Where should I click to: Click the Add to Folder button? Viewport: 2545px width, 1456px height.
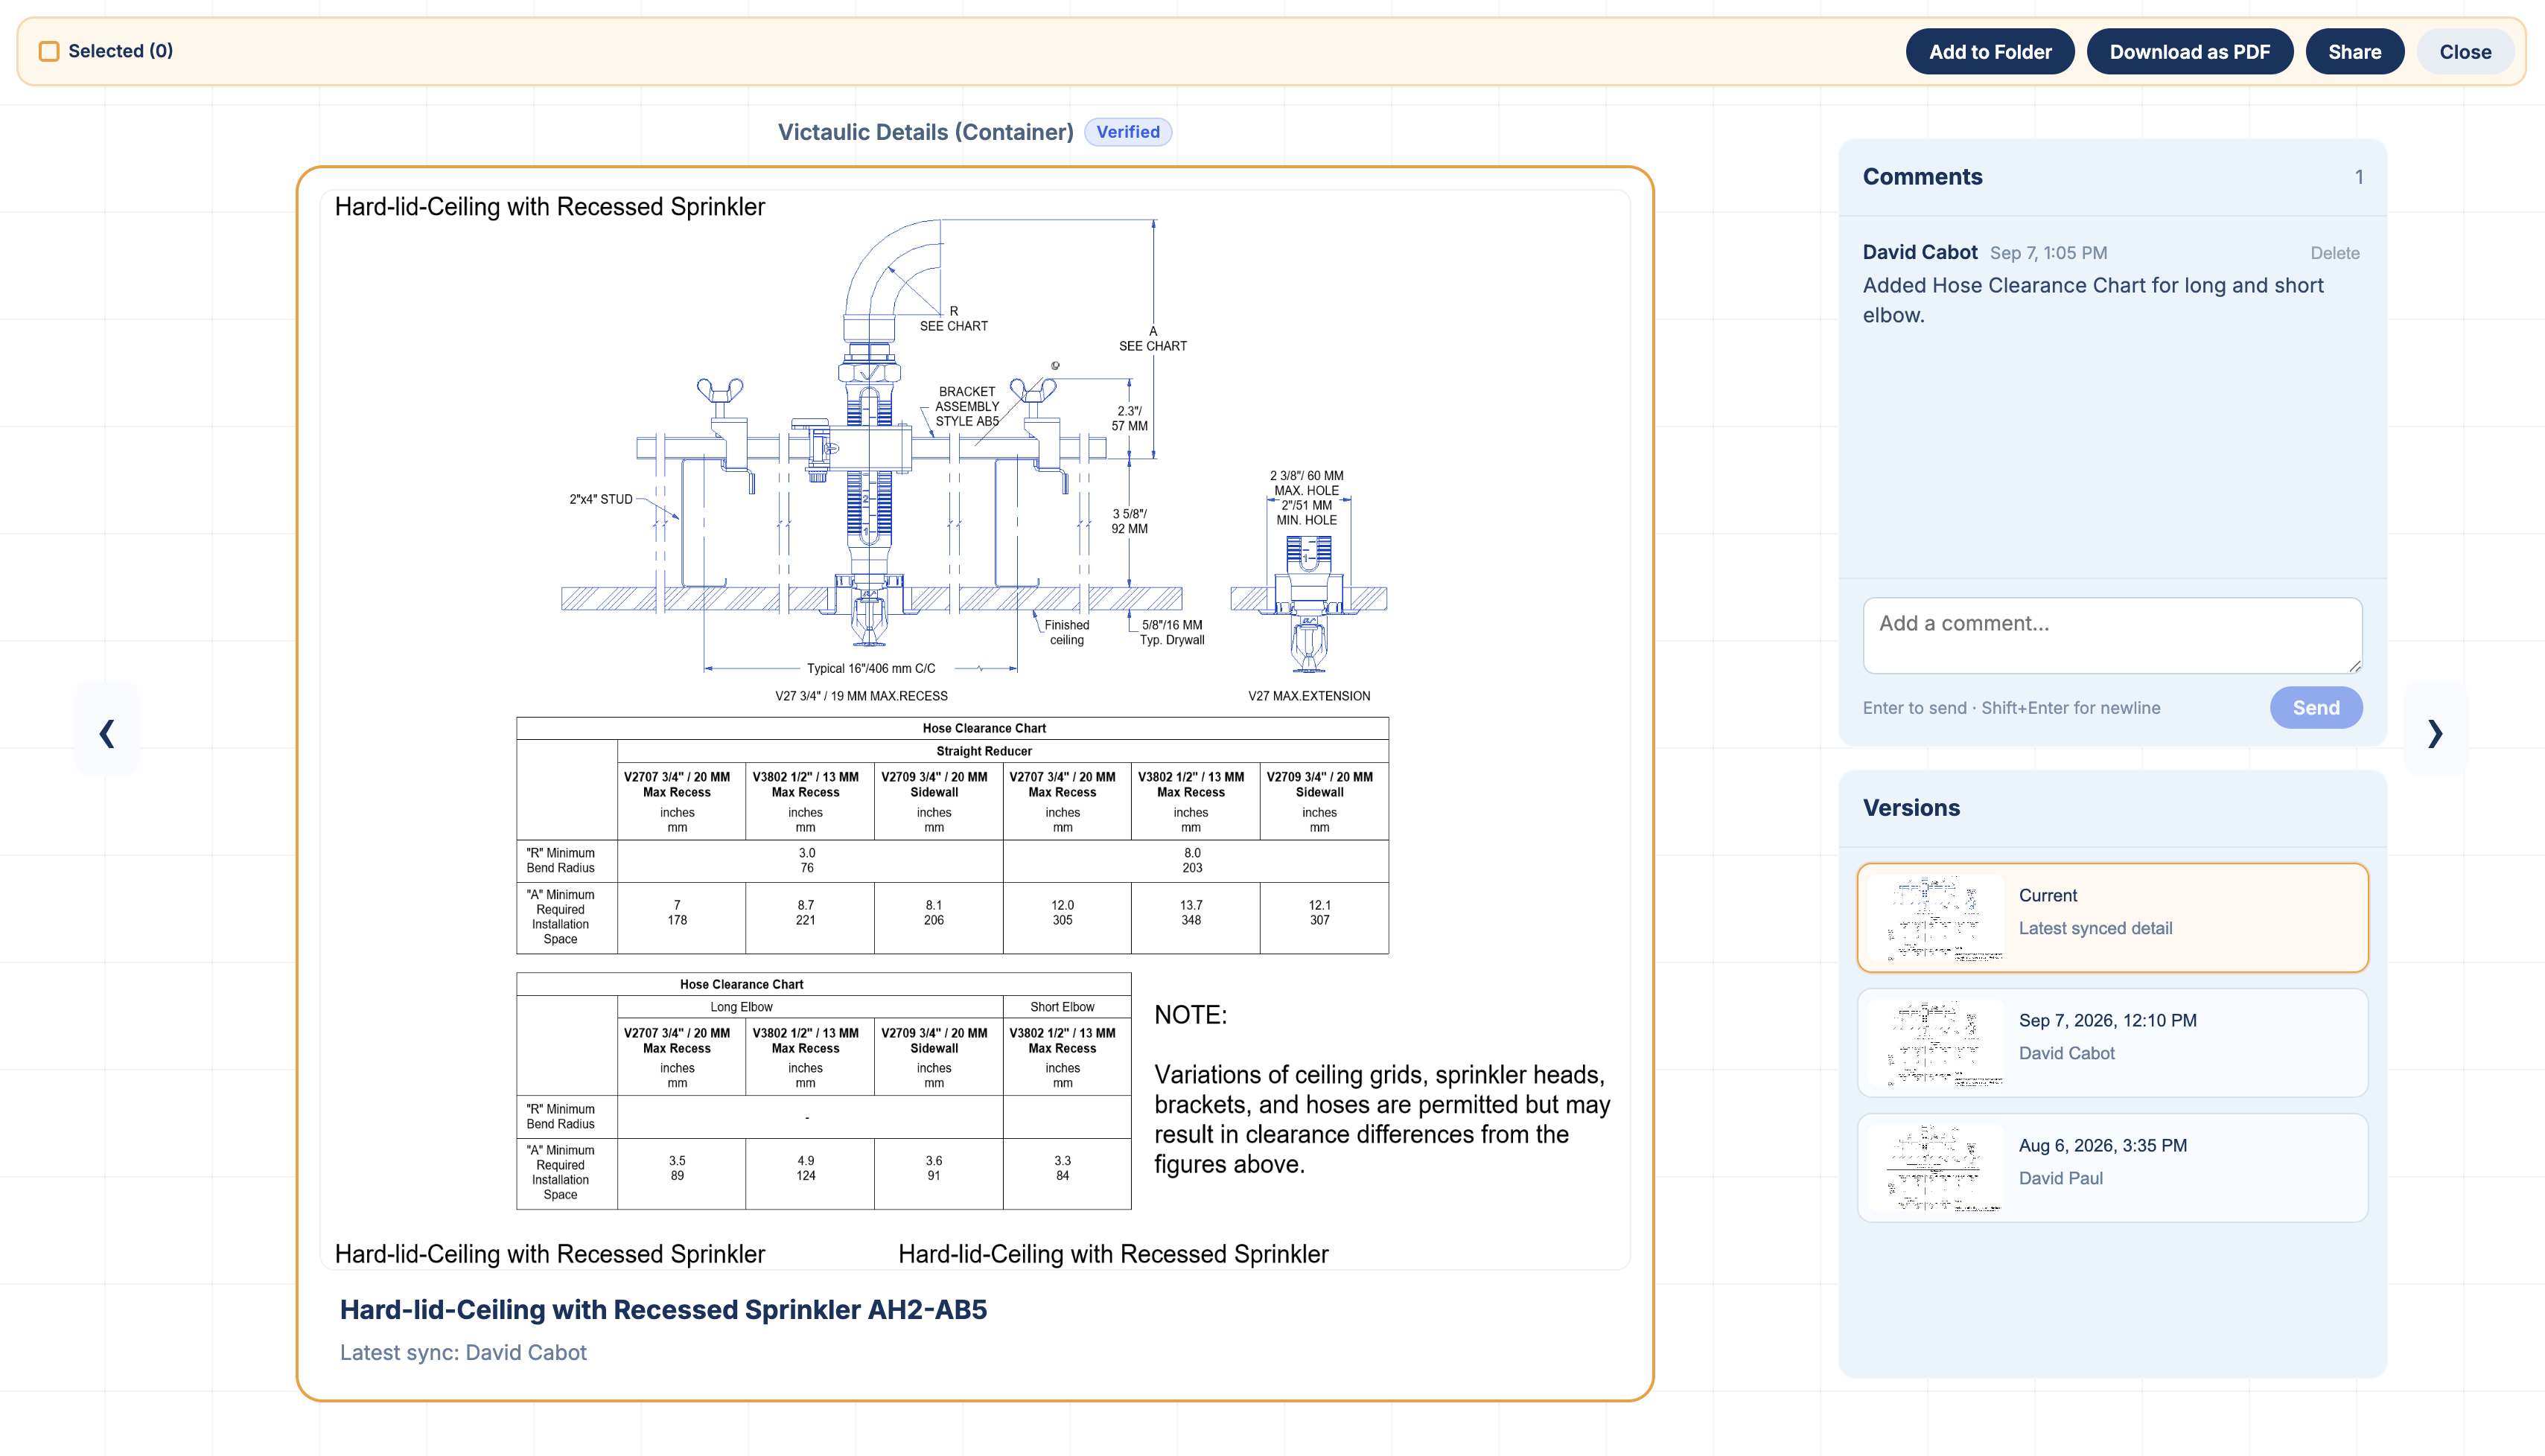tap(1989, 52)
